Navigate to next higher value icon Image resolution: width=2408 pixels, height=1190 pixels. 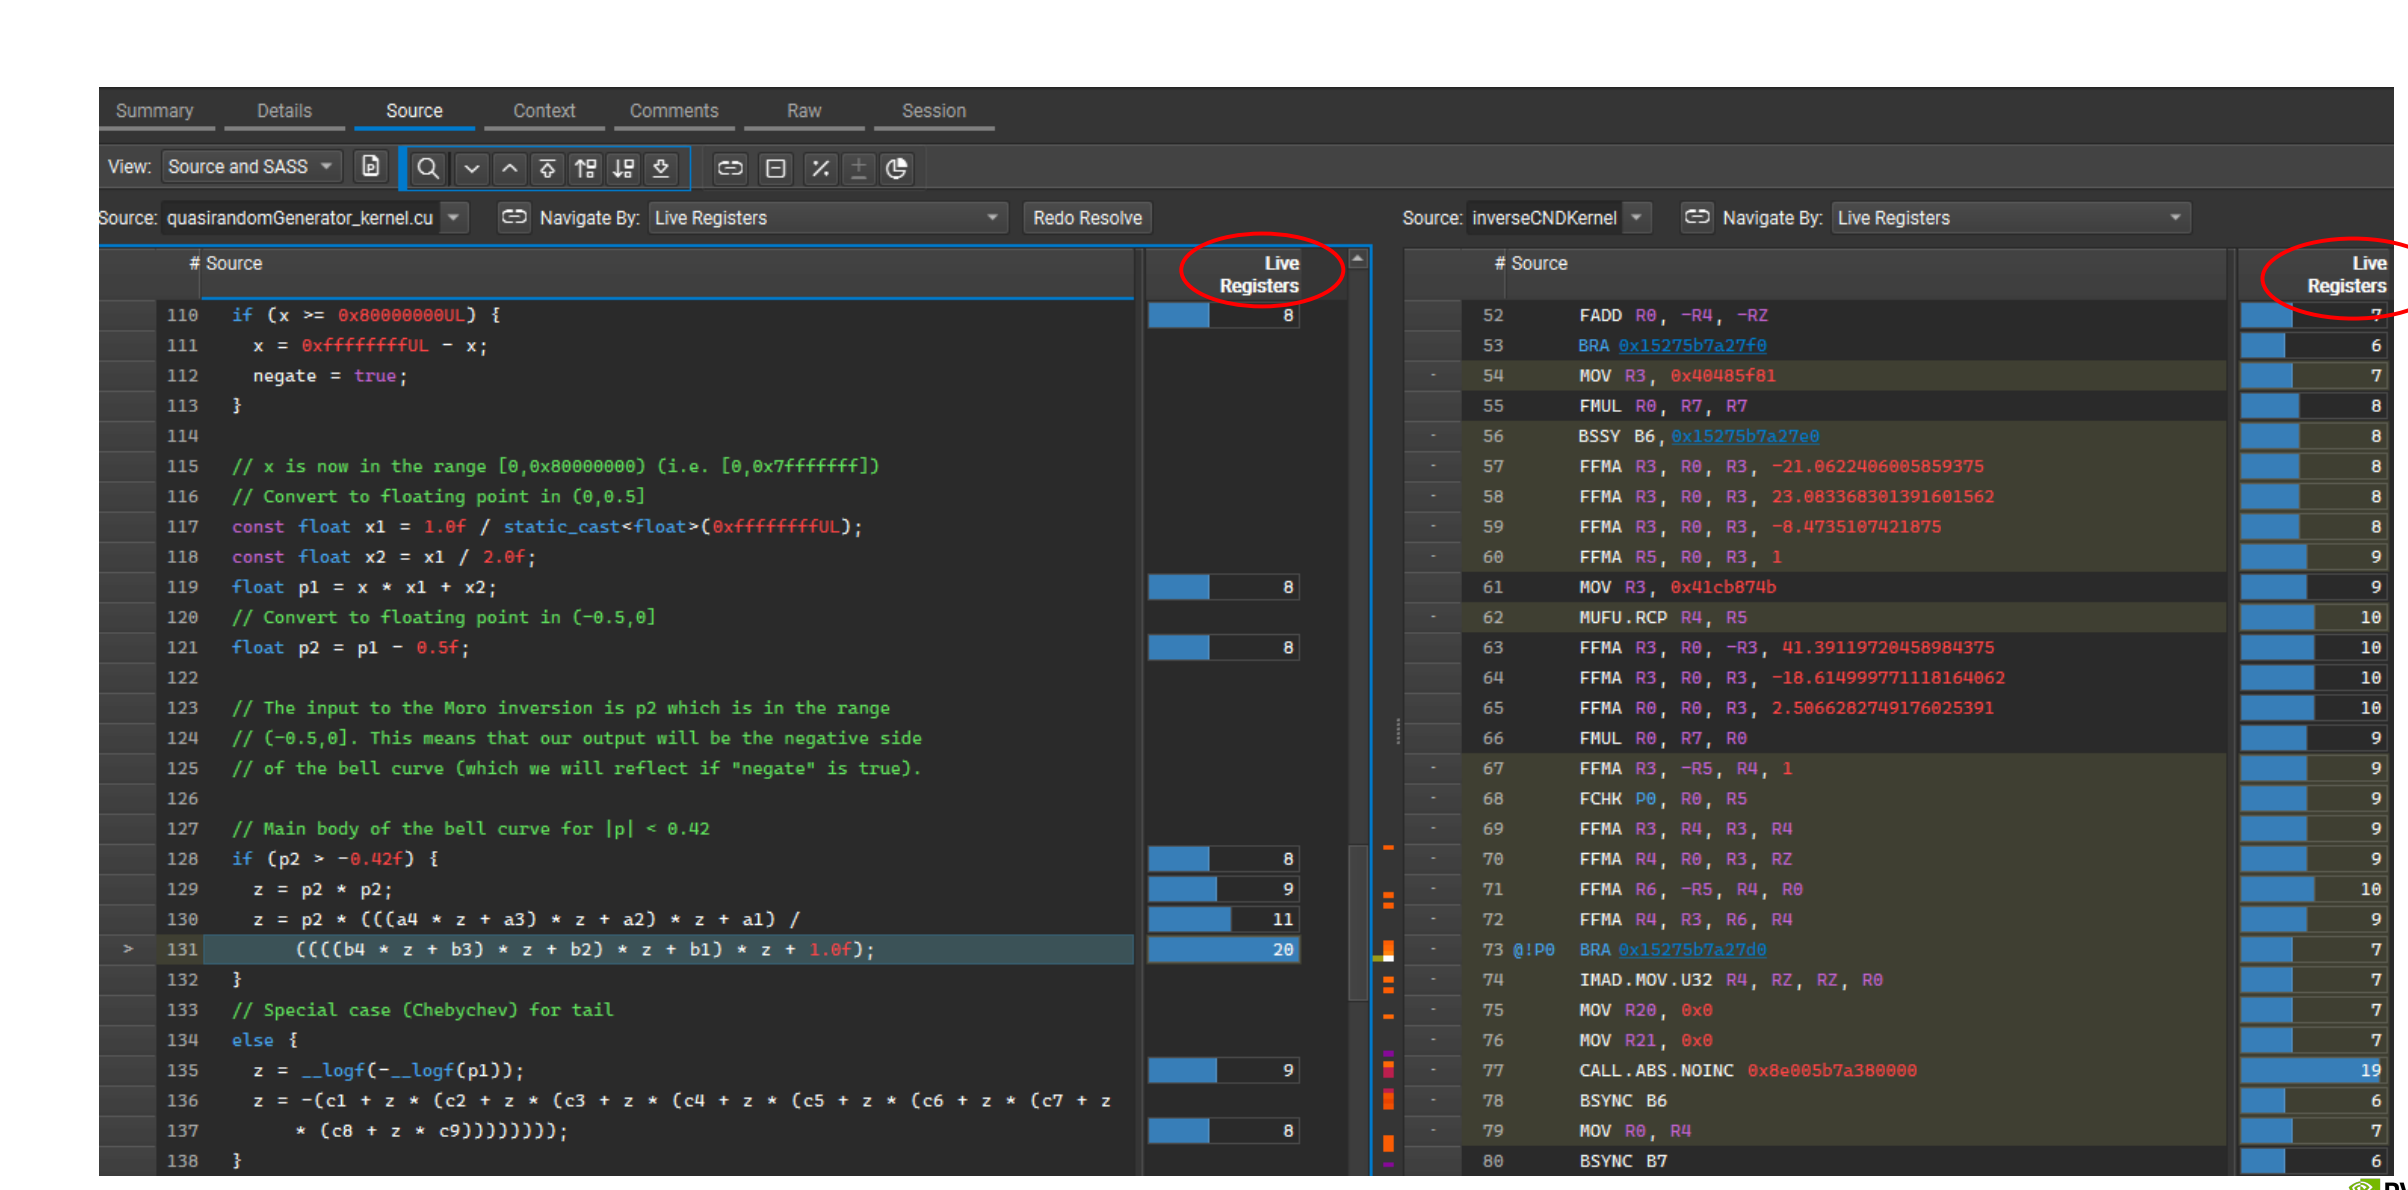pyautogui.click(x=585, y=168)
